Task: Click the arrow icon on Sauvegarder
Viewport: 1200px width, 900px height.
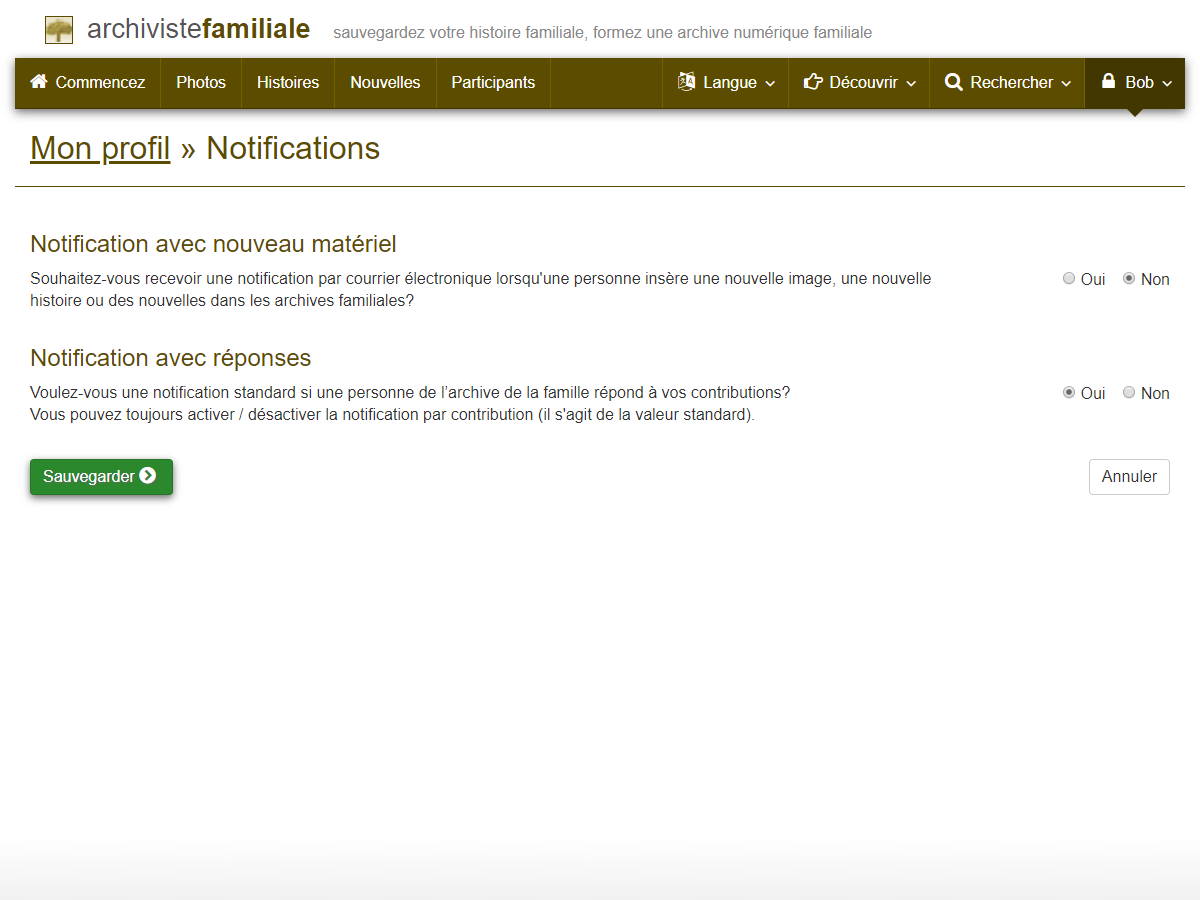Action: tap(148, 476)
